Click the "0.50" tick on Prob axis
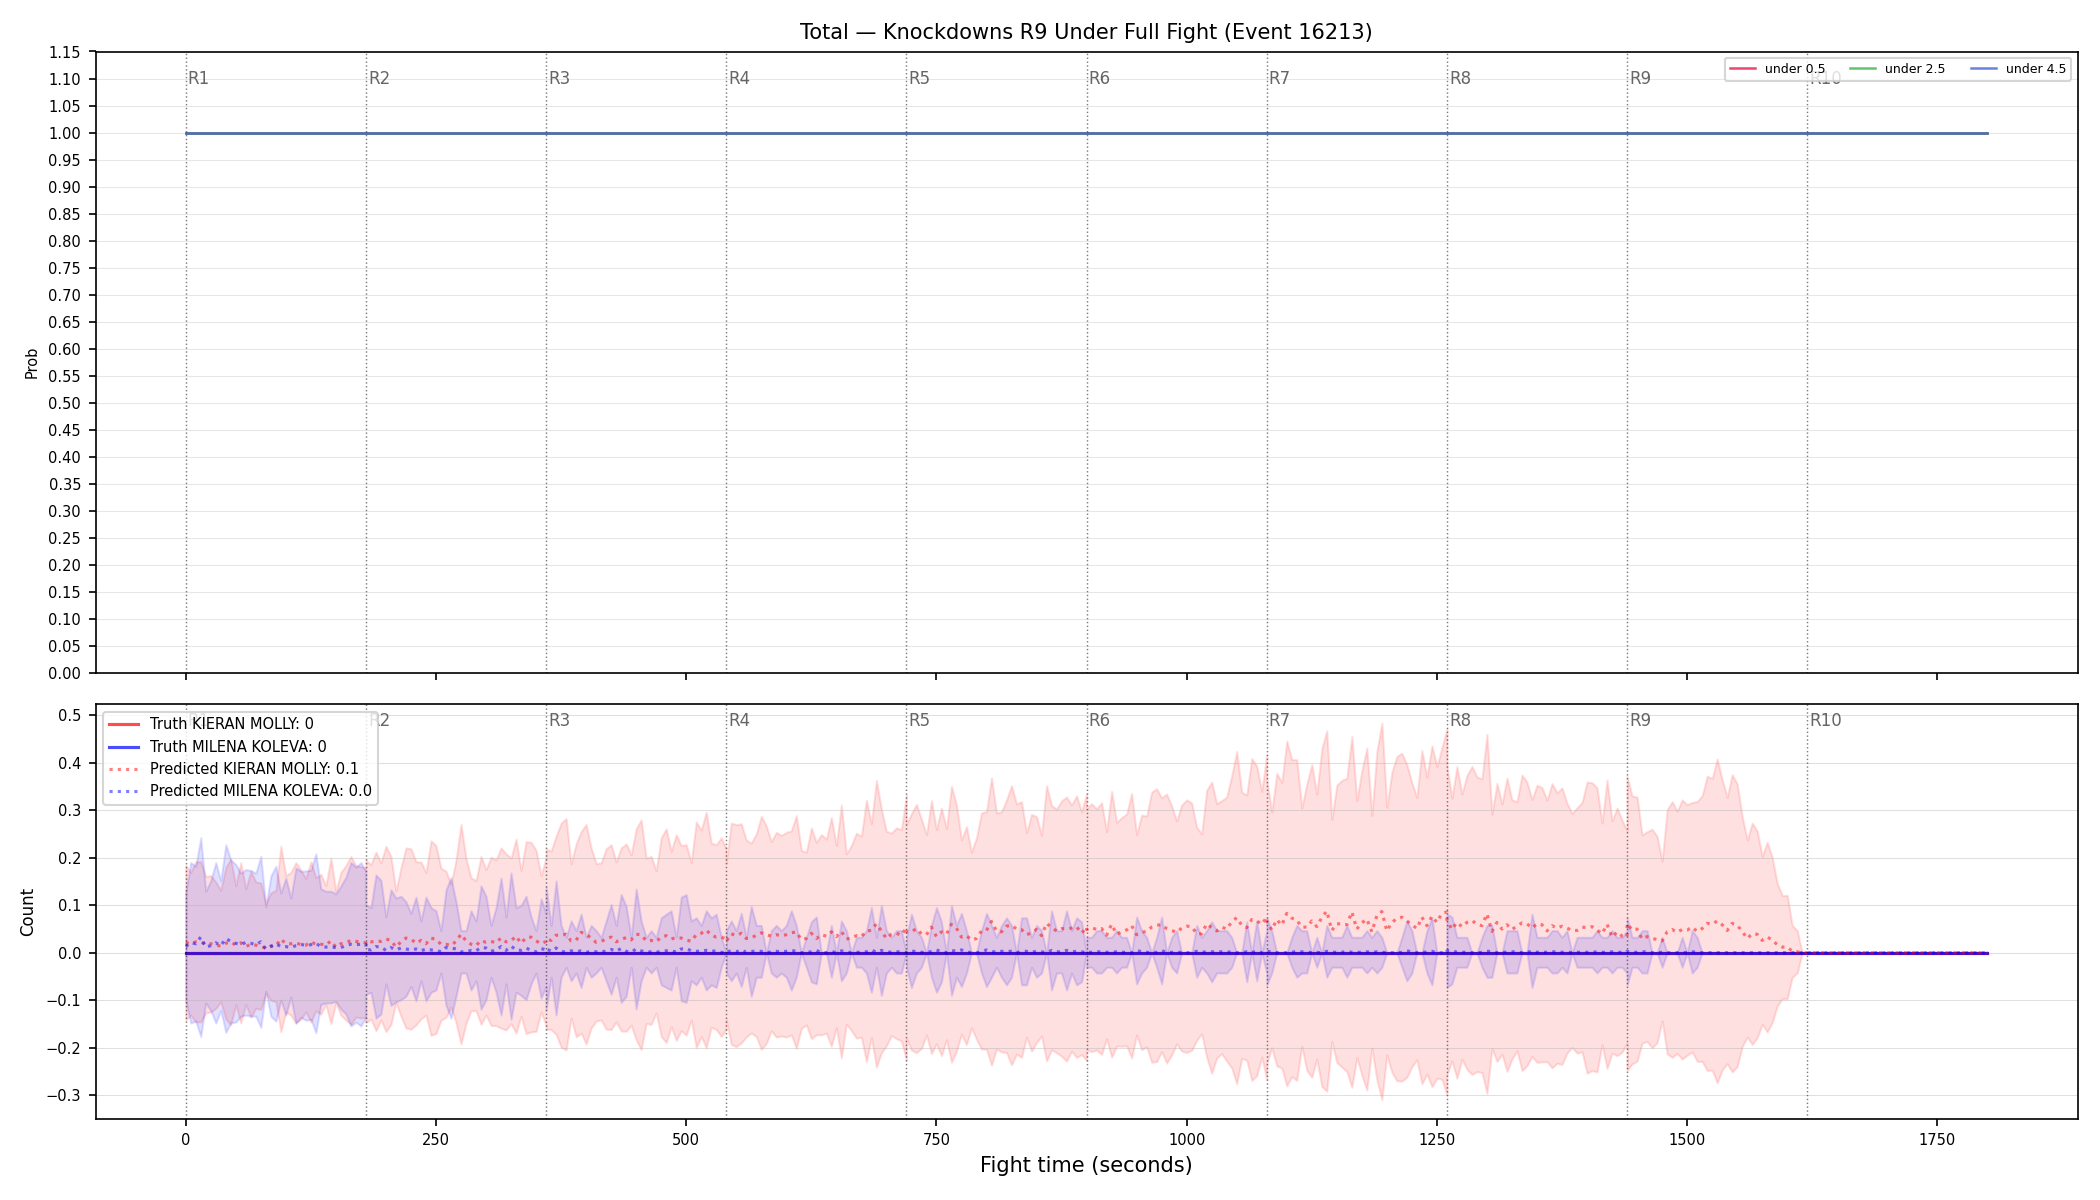 [x=65, y=403]
